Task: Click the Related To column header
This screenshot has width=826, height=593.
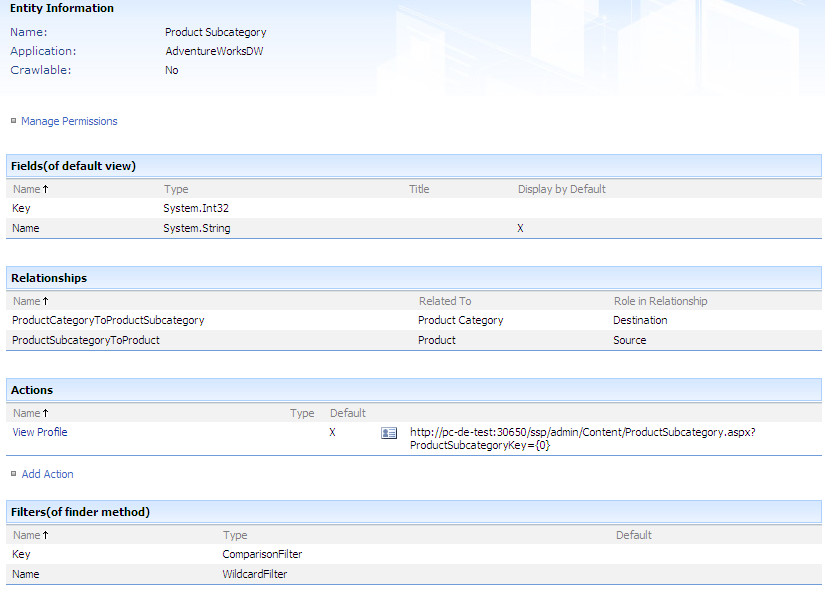Action: (x=445, y=301)
